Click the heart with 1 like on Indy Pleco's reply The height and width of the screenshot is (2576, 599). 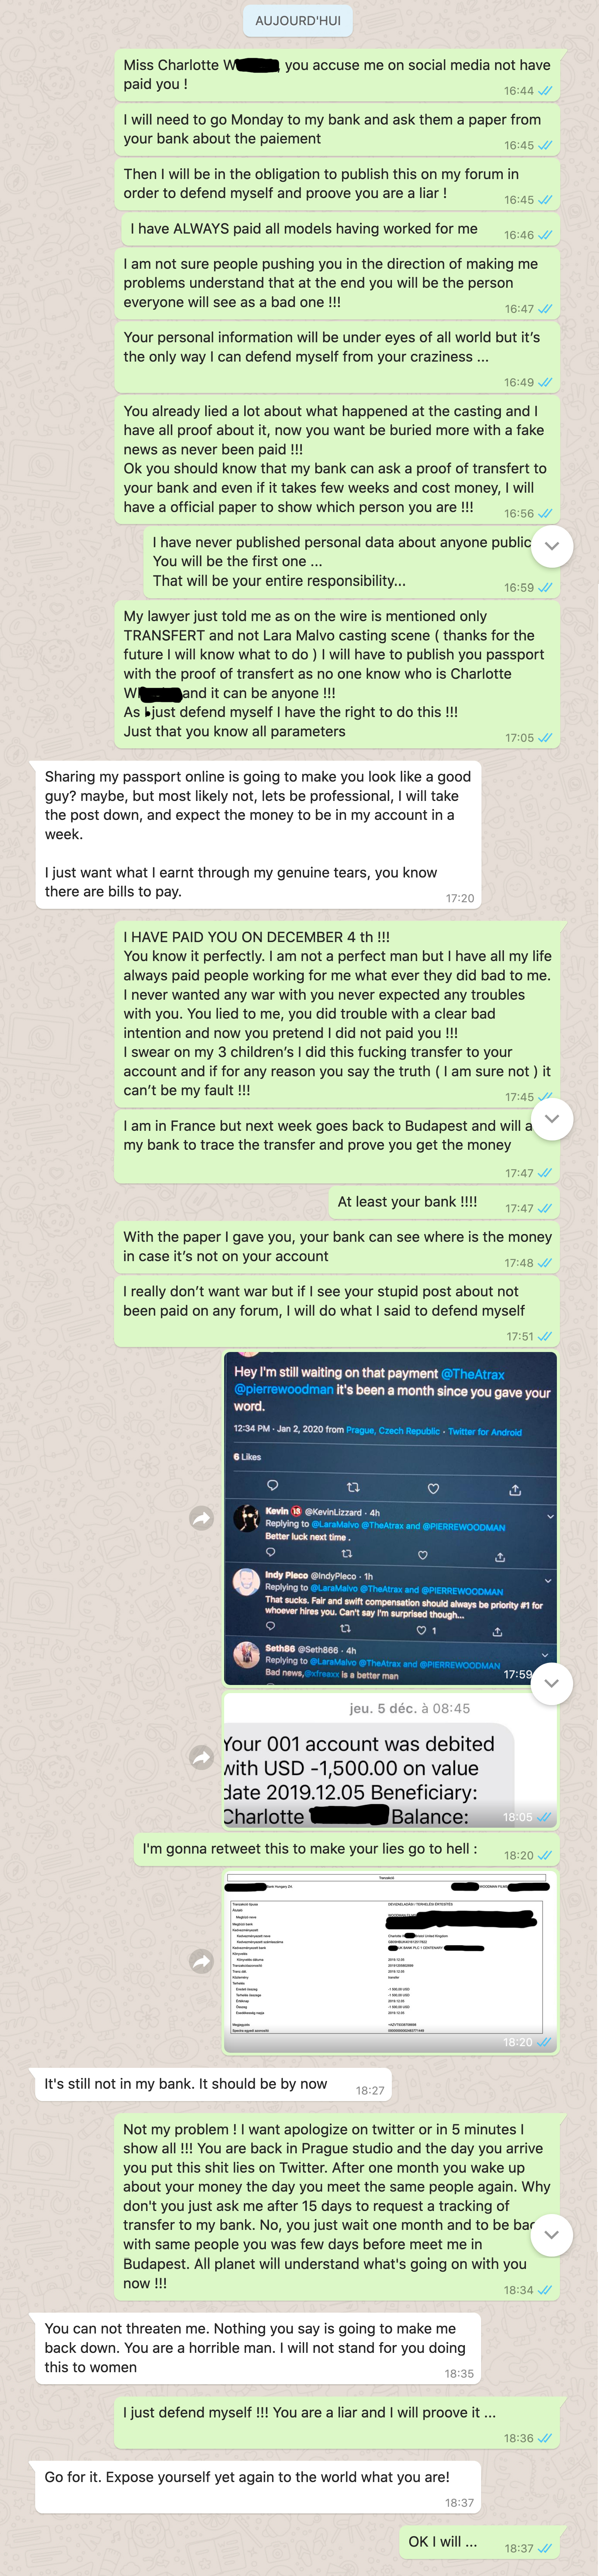[x=426, y=1630]
